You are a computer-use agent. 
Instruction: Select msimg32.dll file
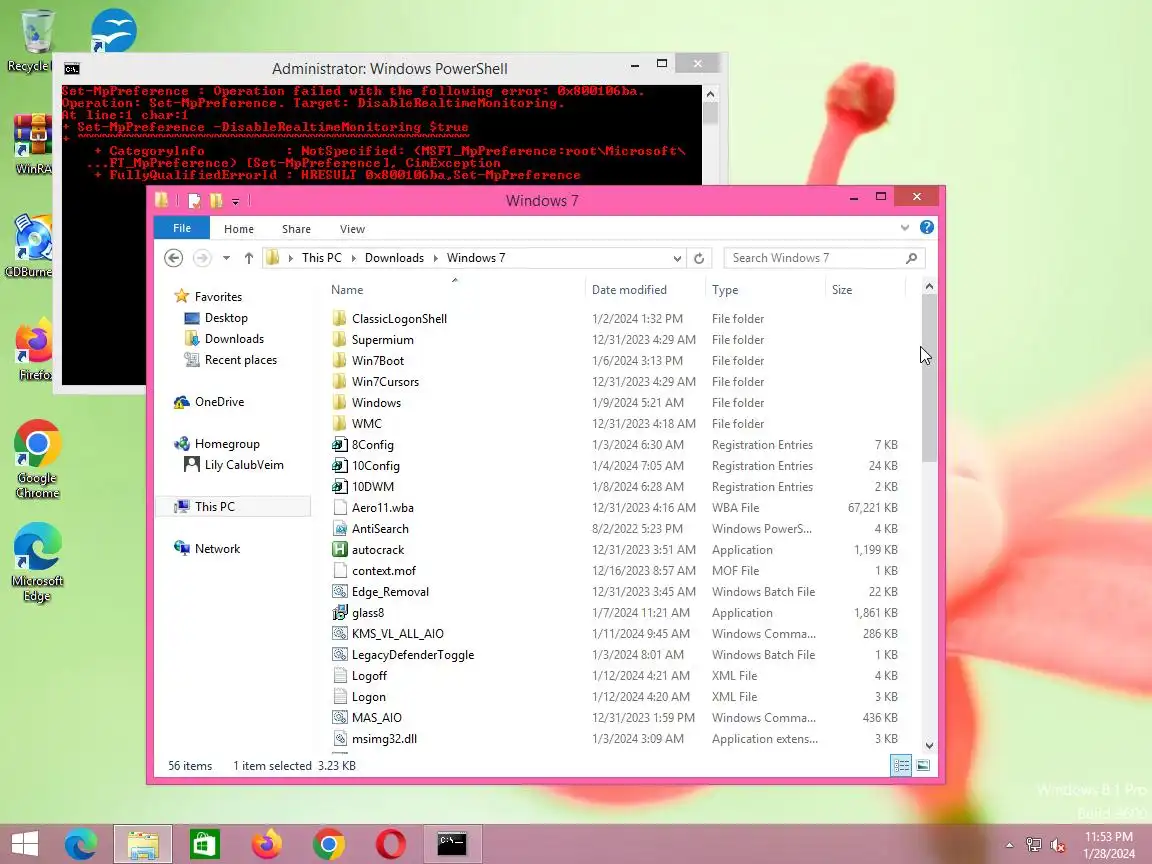pos(384,739)
